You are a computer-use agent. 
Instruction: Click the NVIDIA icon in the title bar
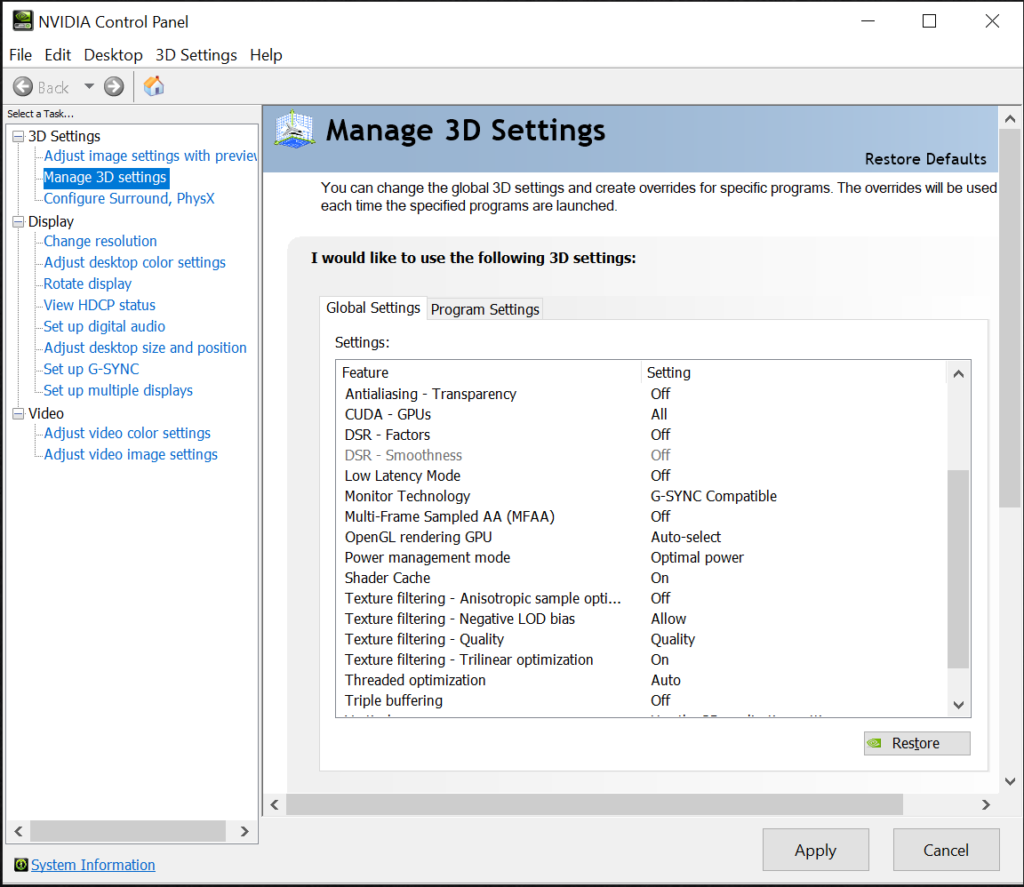point(21,20)
